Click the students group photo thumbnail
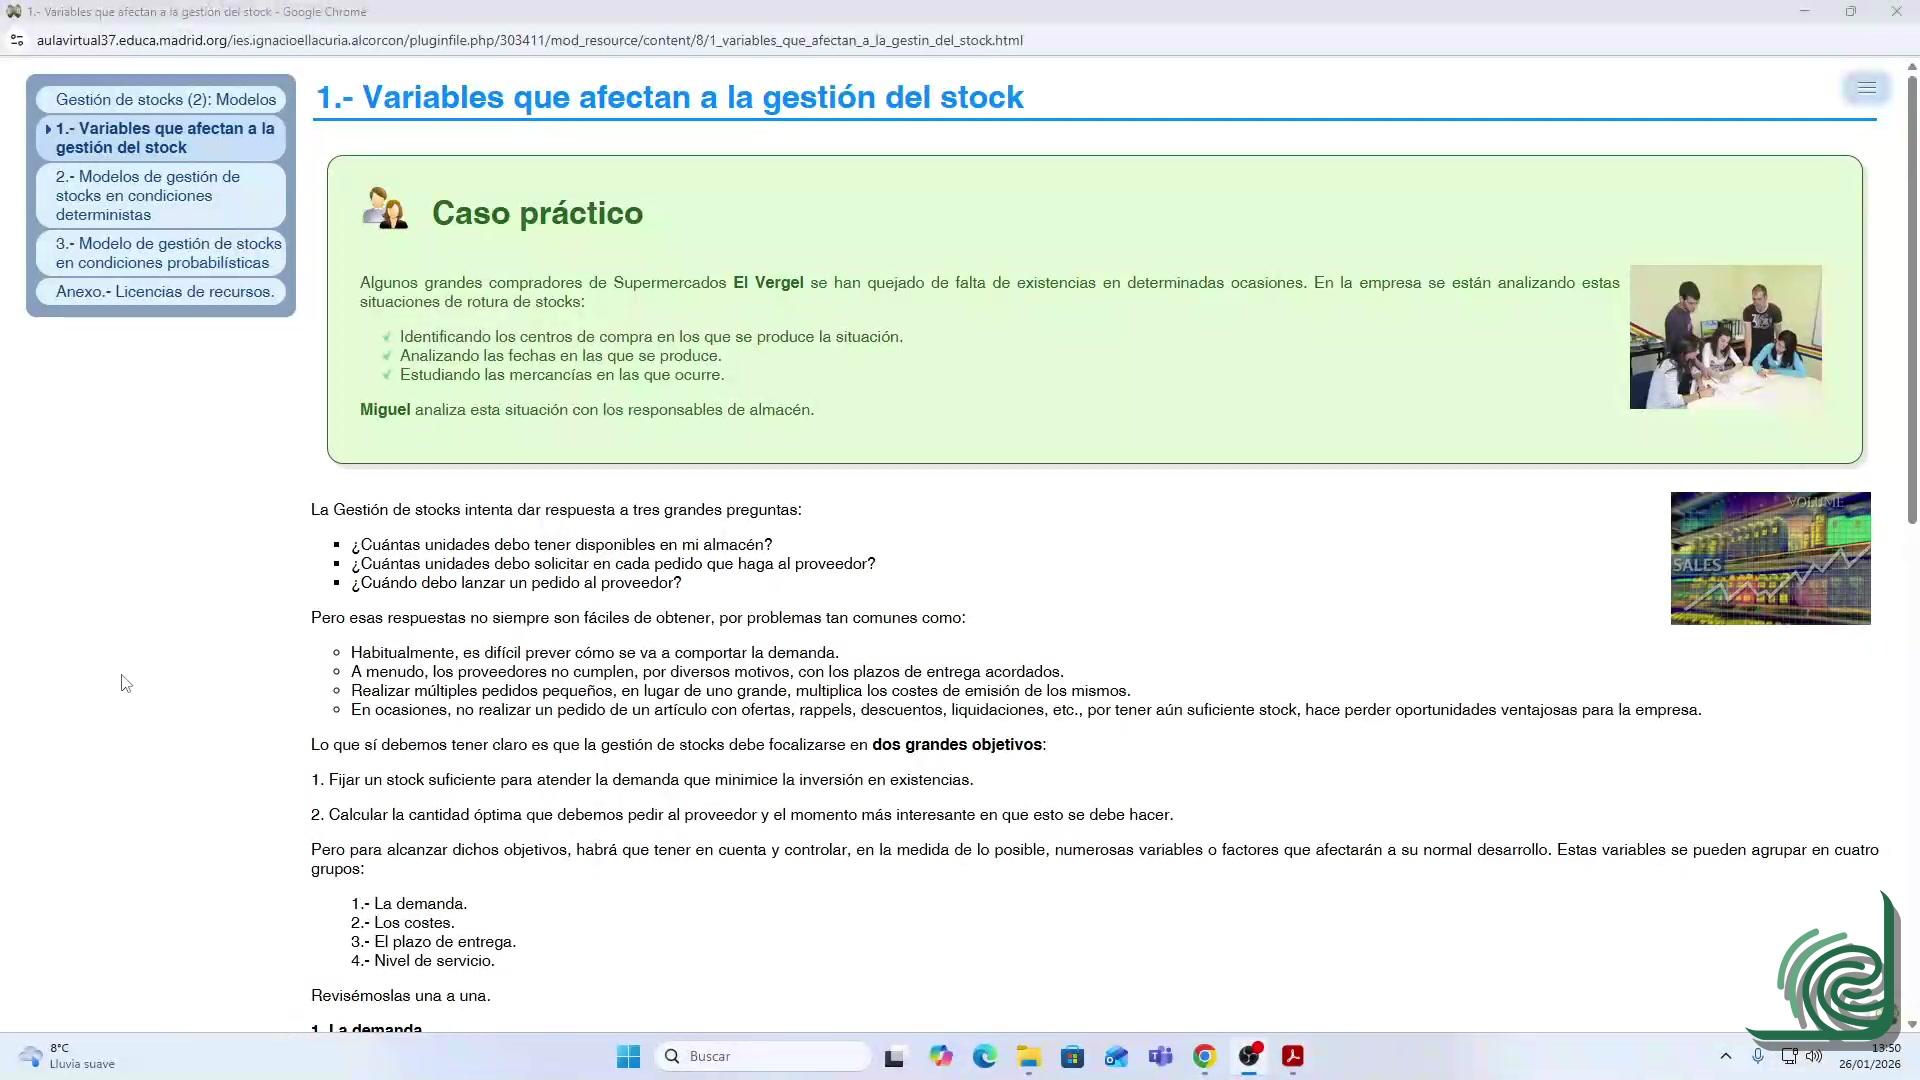 coord(1725,336)
